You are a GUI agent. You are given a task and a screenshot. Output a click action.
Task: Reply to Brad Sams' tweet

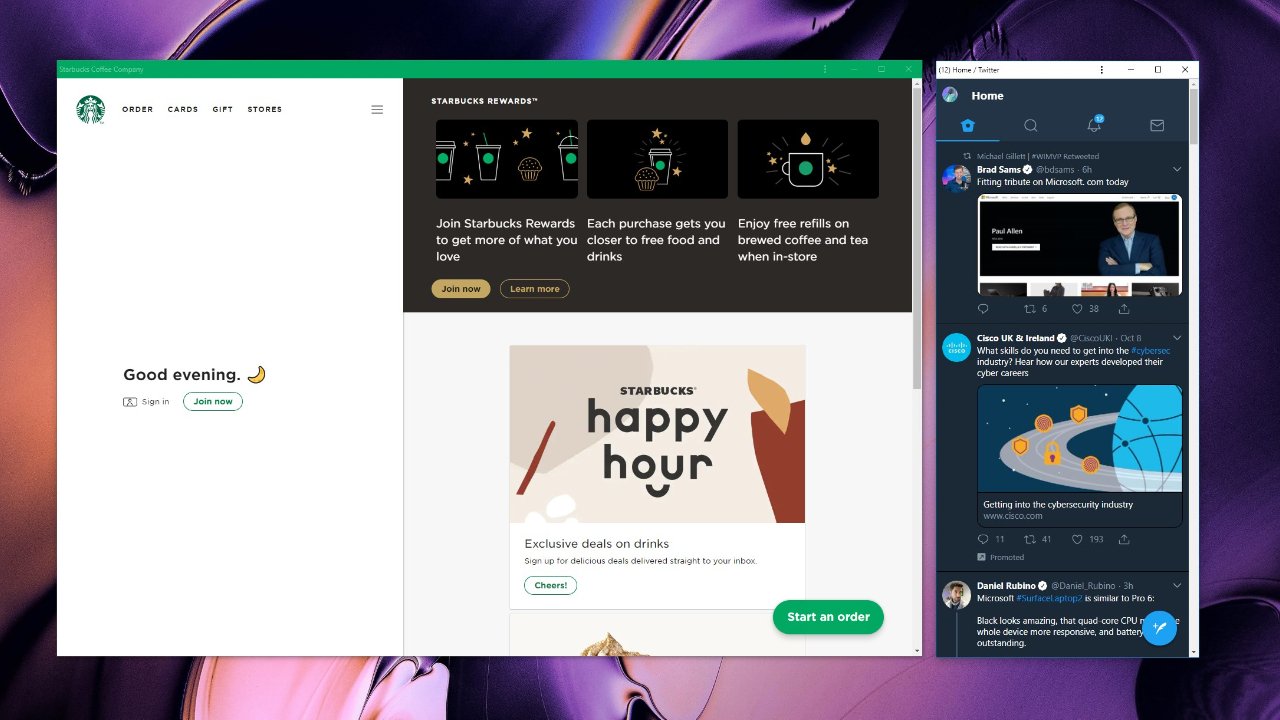pos(983,309)
